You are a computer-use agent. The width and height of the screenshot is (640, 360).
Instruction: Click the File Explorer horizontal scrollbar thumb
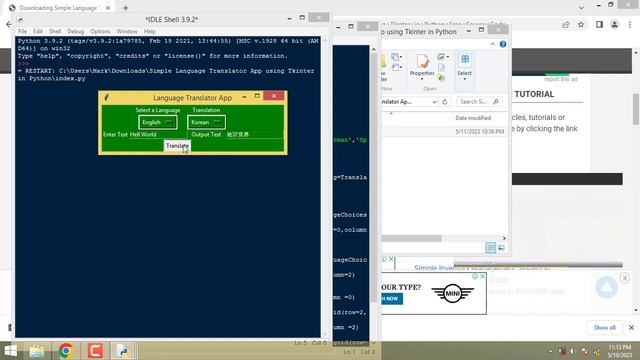pos(411,238)
